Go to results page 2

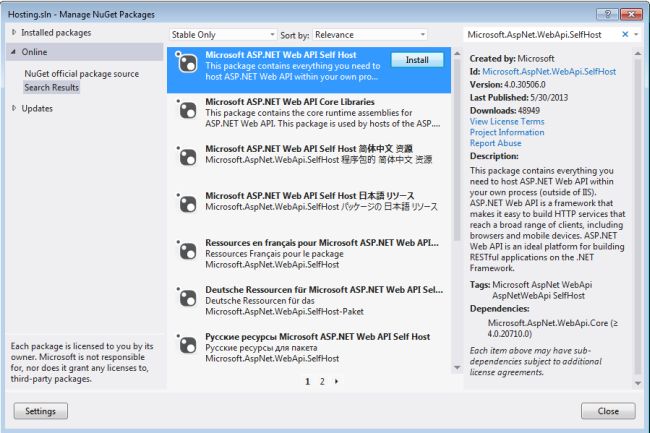pyautogui.click(x=322, y=382)
